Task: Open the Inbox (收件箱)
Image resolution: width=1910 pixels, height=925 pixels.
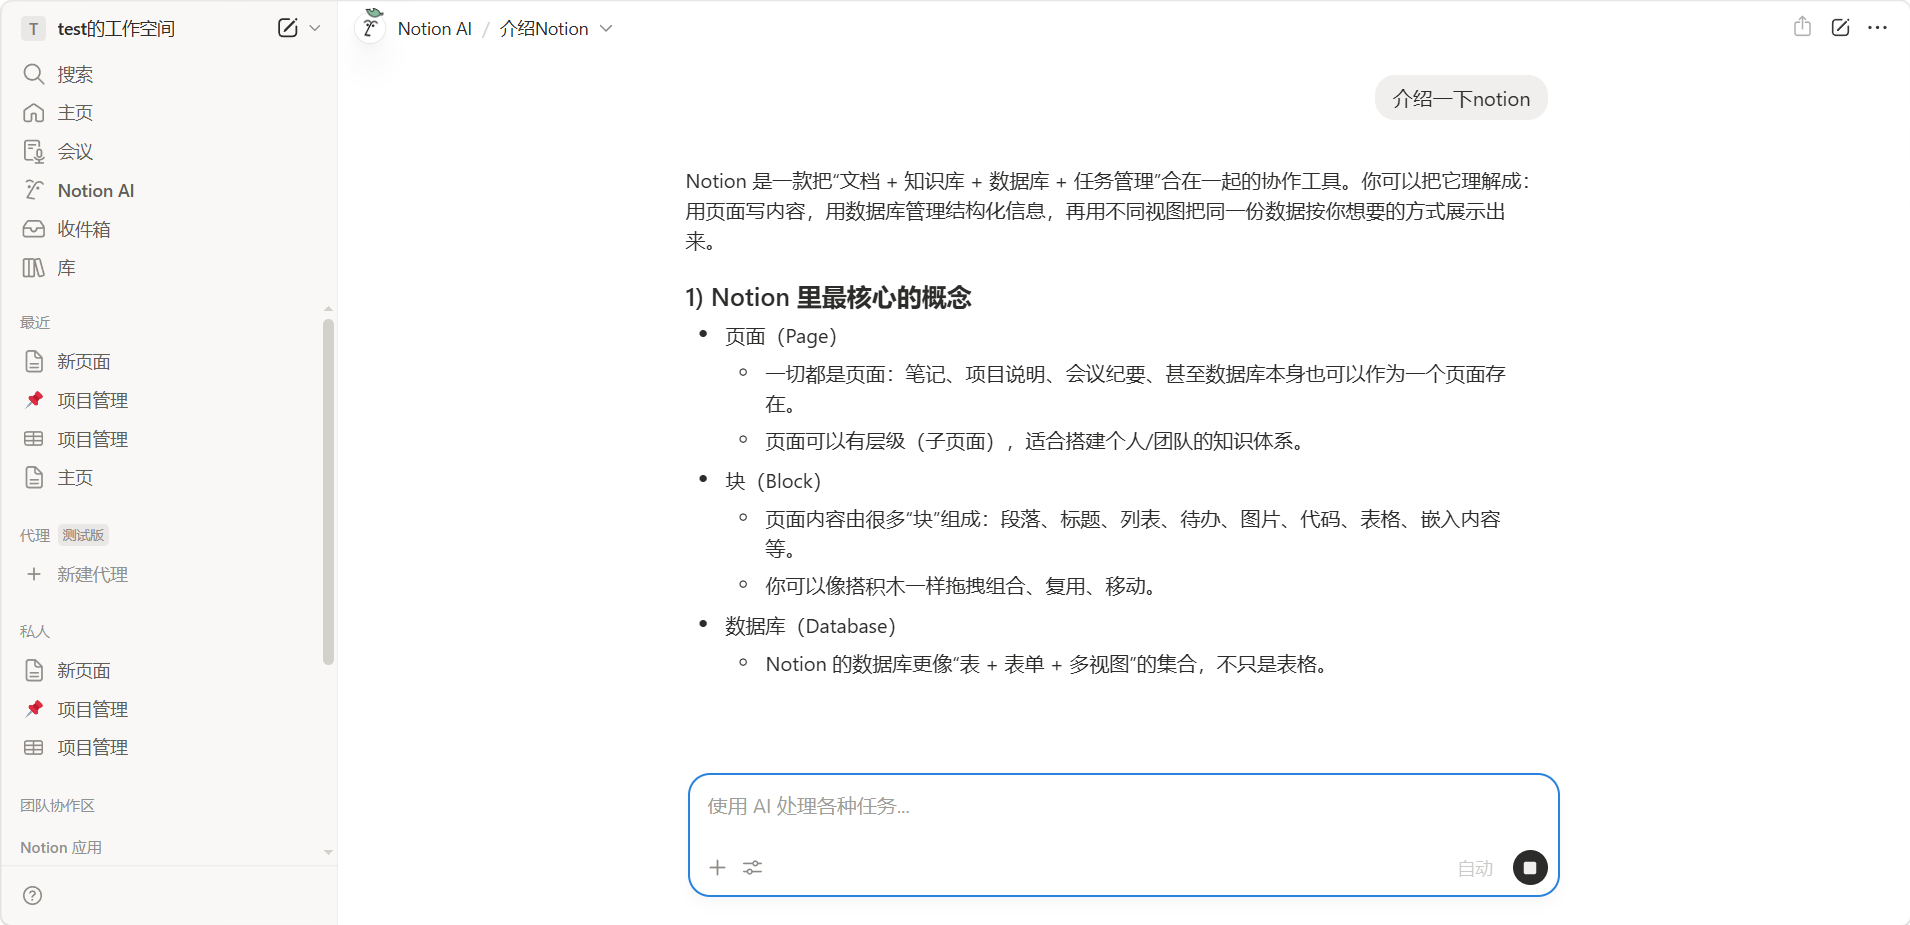Action: coord(83,229)
